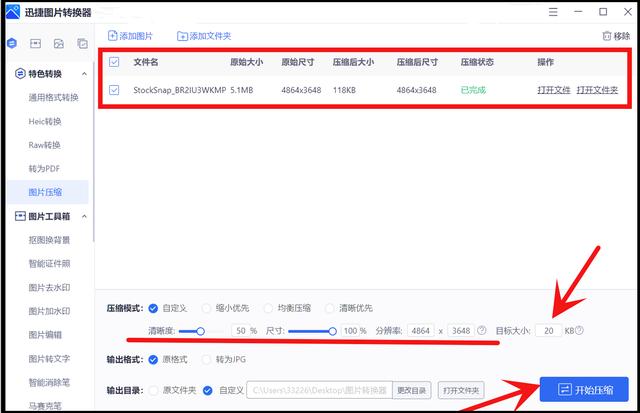The height and width of the screenshot is (413, 640).
Task: Collapse the 图片工具箱 section chevron
Action: 84,216
